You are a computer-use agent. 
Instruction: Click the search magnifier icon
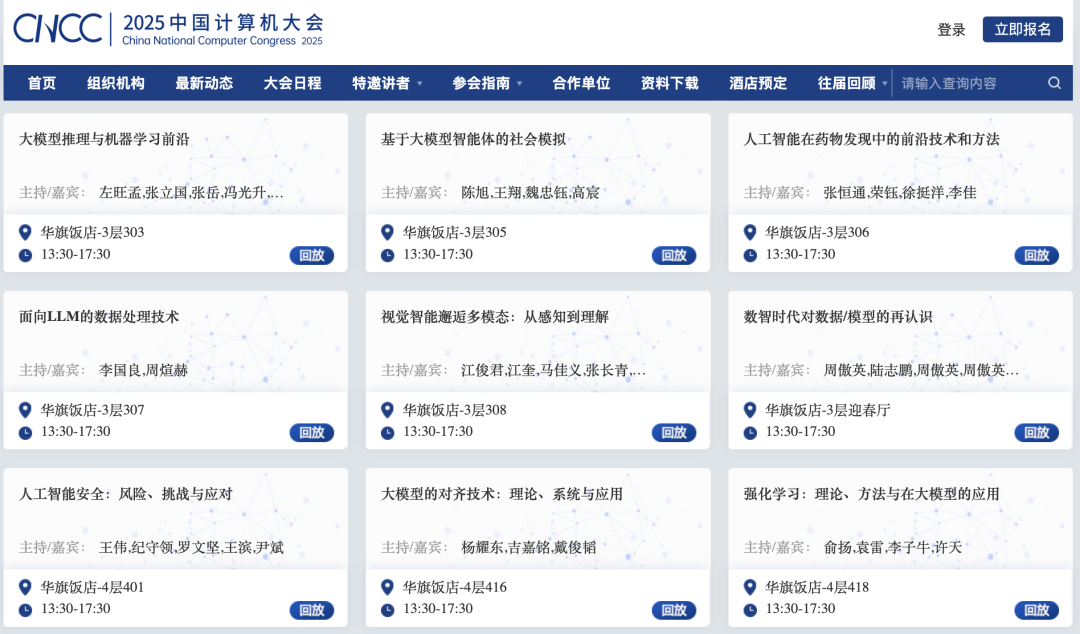click(x=1055, y=83)
